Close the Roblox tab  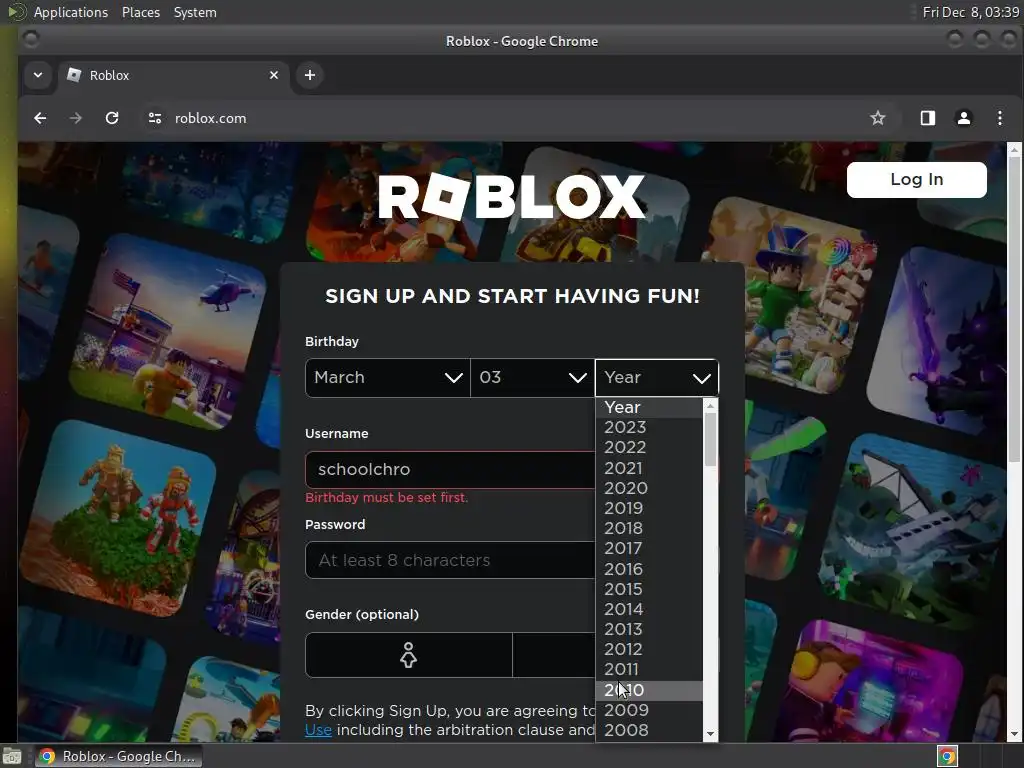[x=274, y=75]
